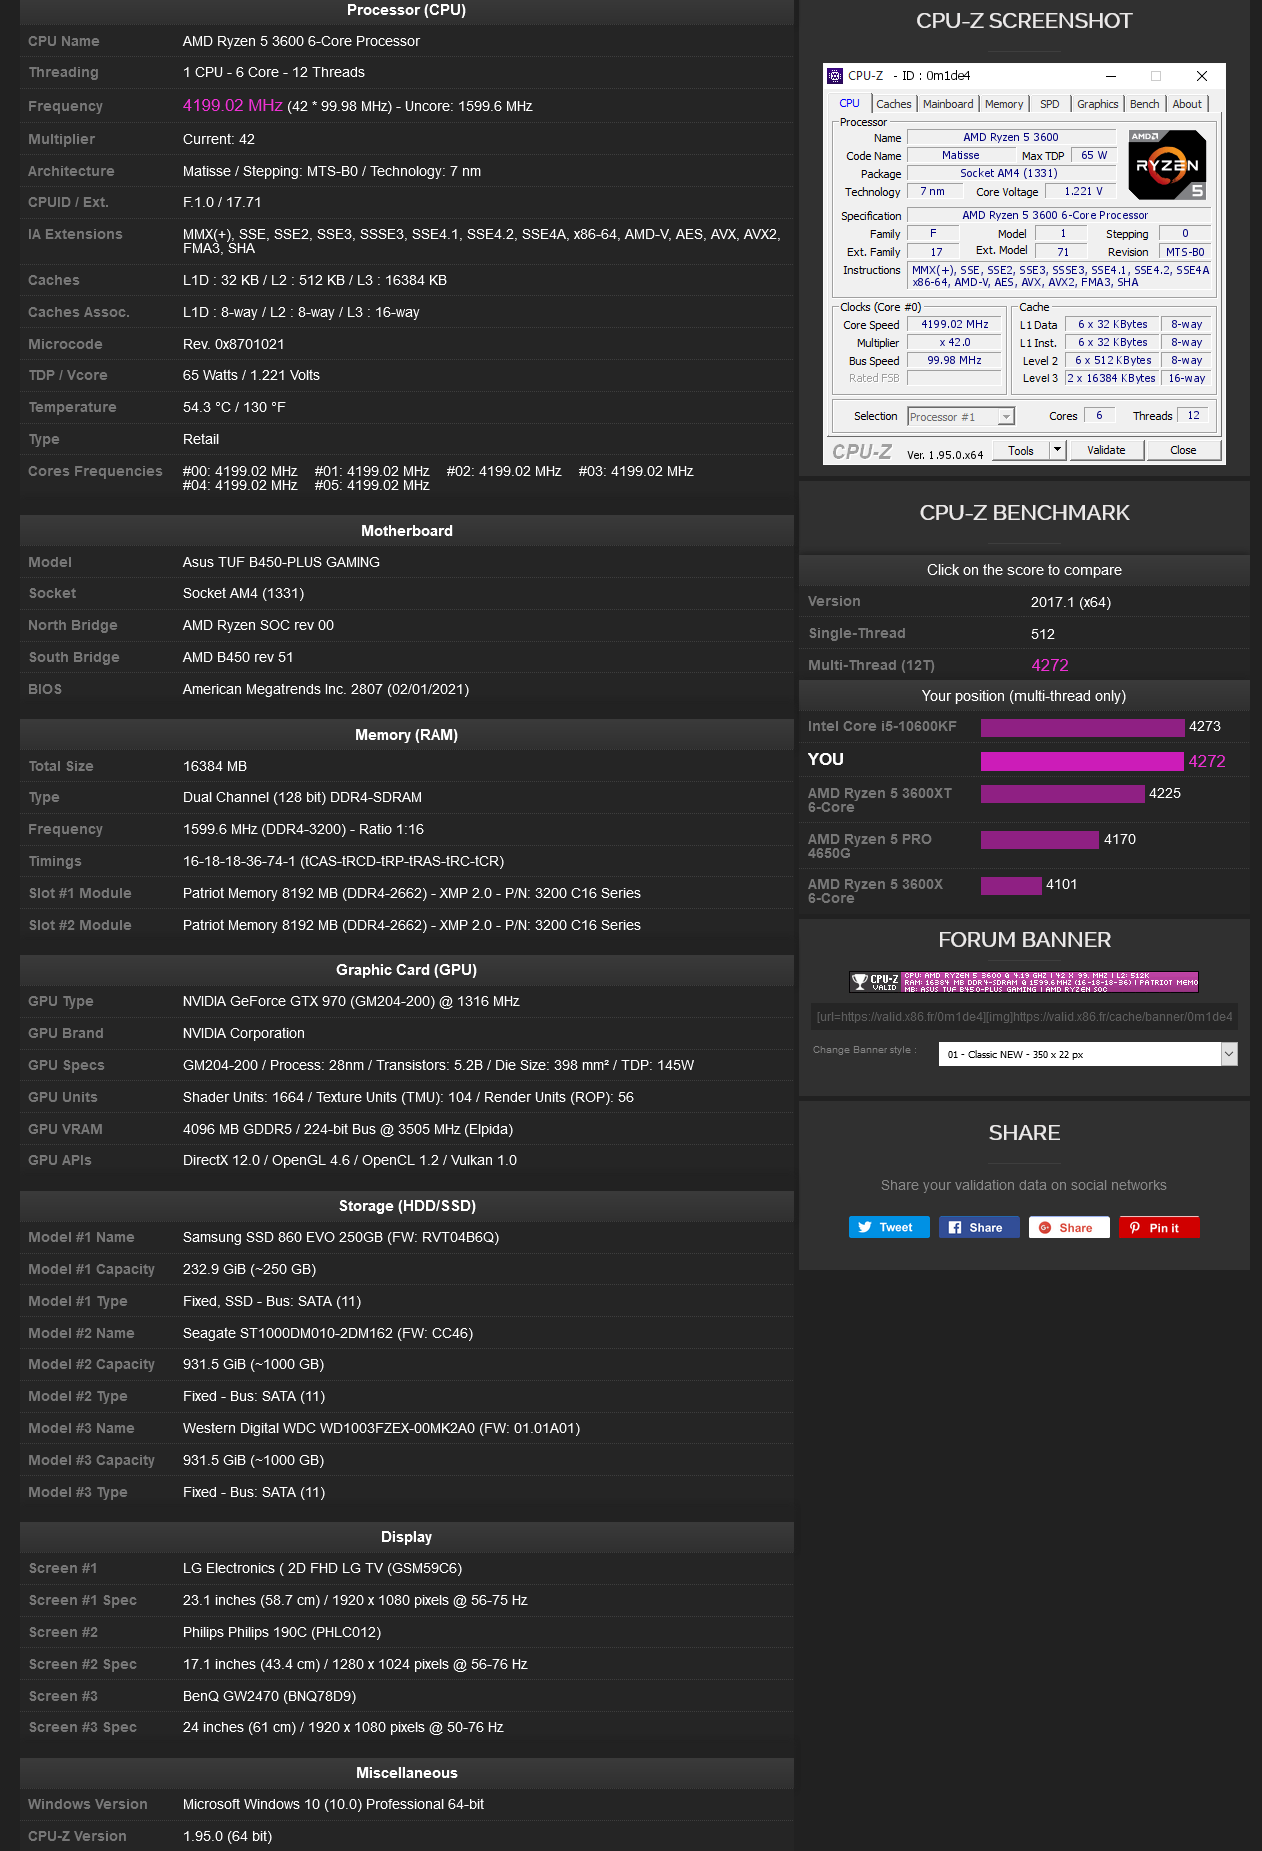Click the CPU-Z app icon in screenshot title bar
The image size is (1262, 1851).
pos(835,76)
